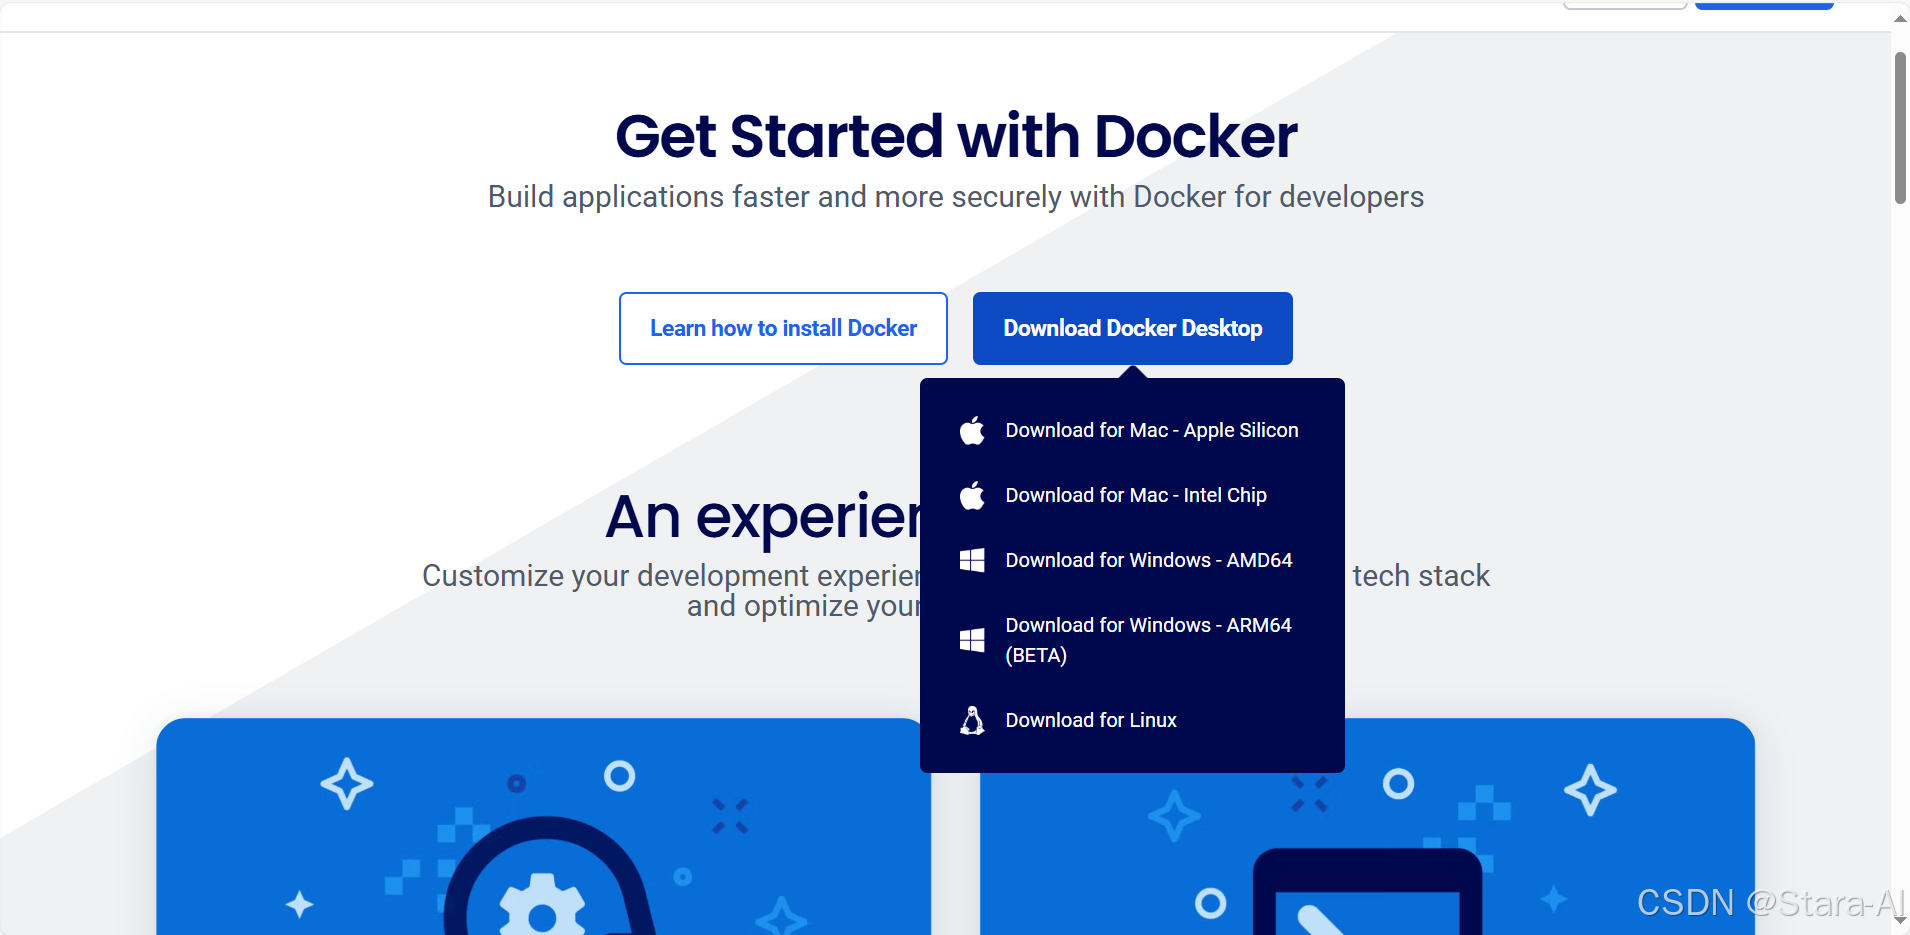Click Learn how to install Docker button
The image size is (1910, 935).
[783, 328]
